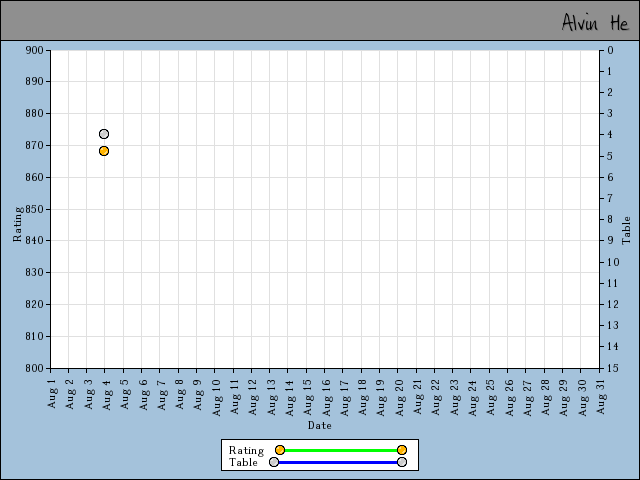Click the "Date" x-axis title
The height and width of the screenshot is (480, 640).
point(319,425)
